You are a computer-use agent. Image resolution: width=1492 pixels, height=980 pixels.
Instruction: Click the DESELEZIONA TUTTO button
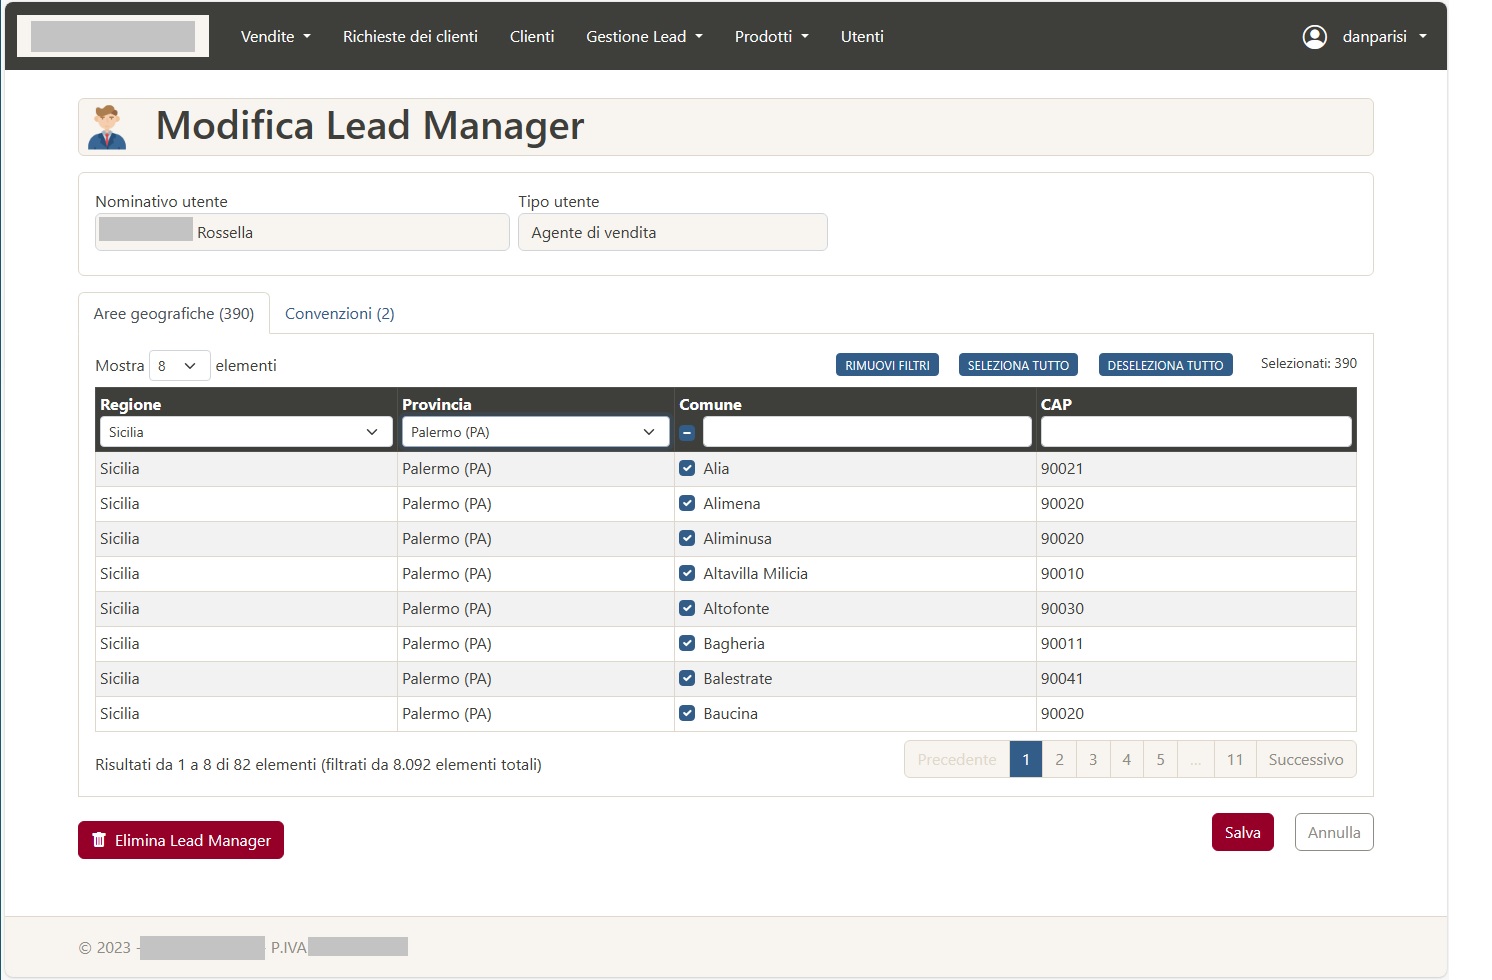click(x=1165, y=366)
